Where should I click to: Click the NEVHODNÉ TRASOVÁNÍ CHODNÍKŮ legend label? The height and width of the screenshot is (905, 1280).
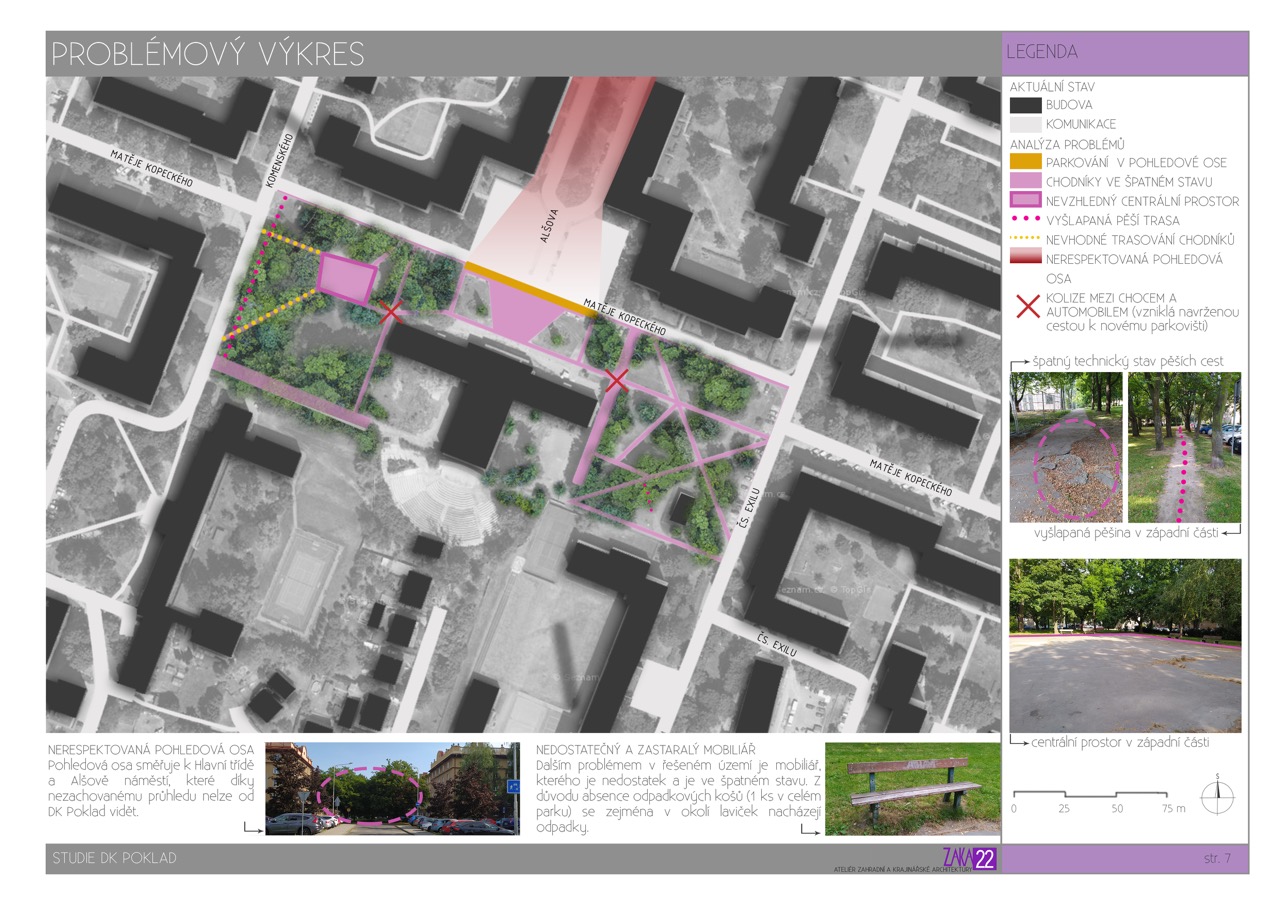pyautogui.click(x=1141, y=240)
